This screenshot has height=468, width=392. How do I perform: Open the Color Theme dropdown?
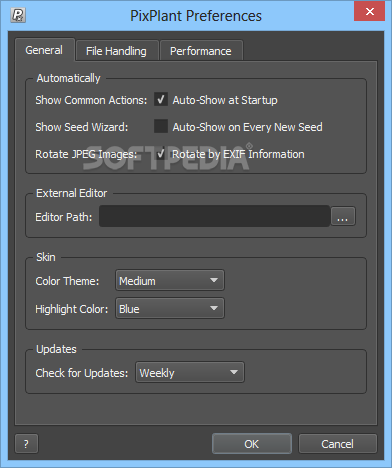coord(170,280)
